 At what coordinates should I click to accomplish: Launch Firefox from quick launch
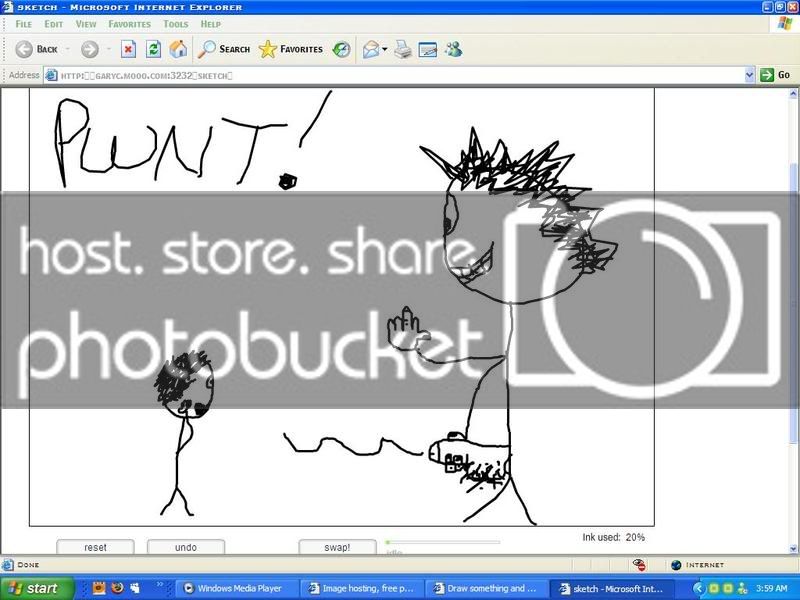click(x=117, y=588)
